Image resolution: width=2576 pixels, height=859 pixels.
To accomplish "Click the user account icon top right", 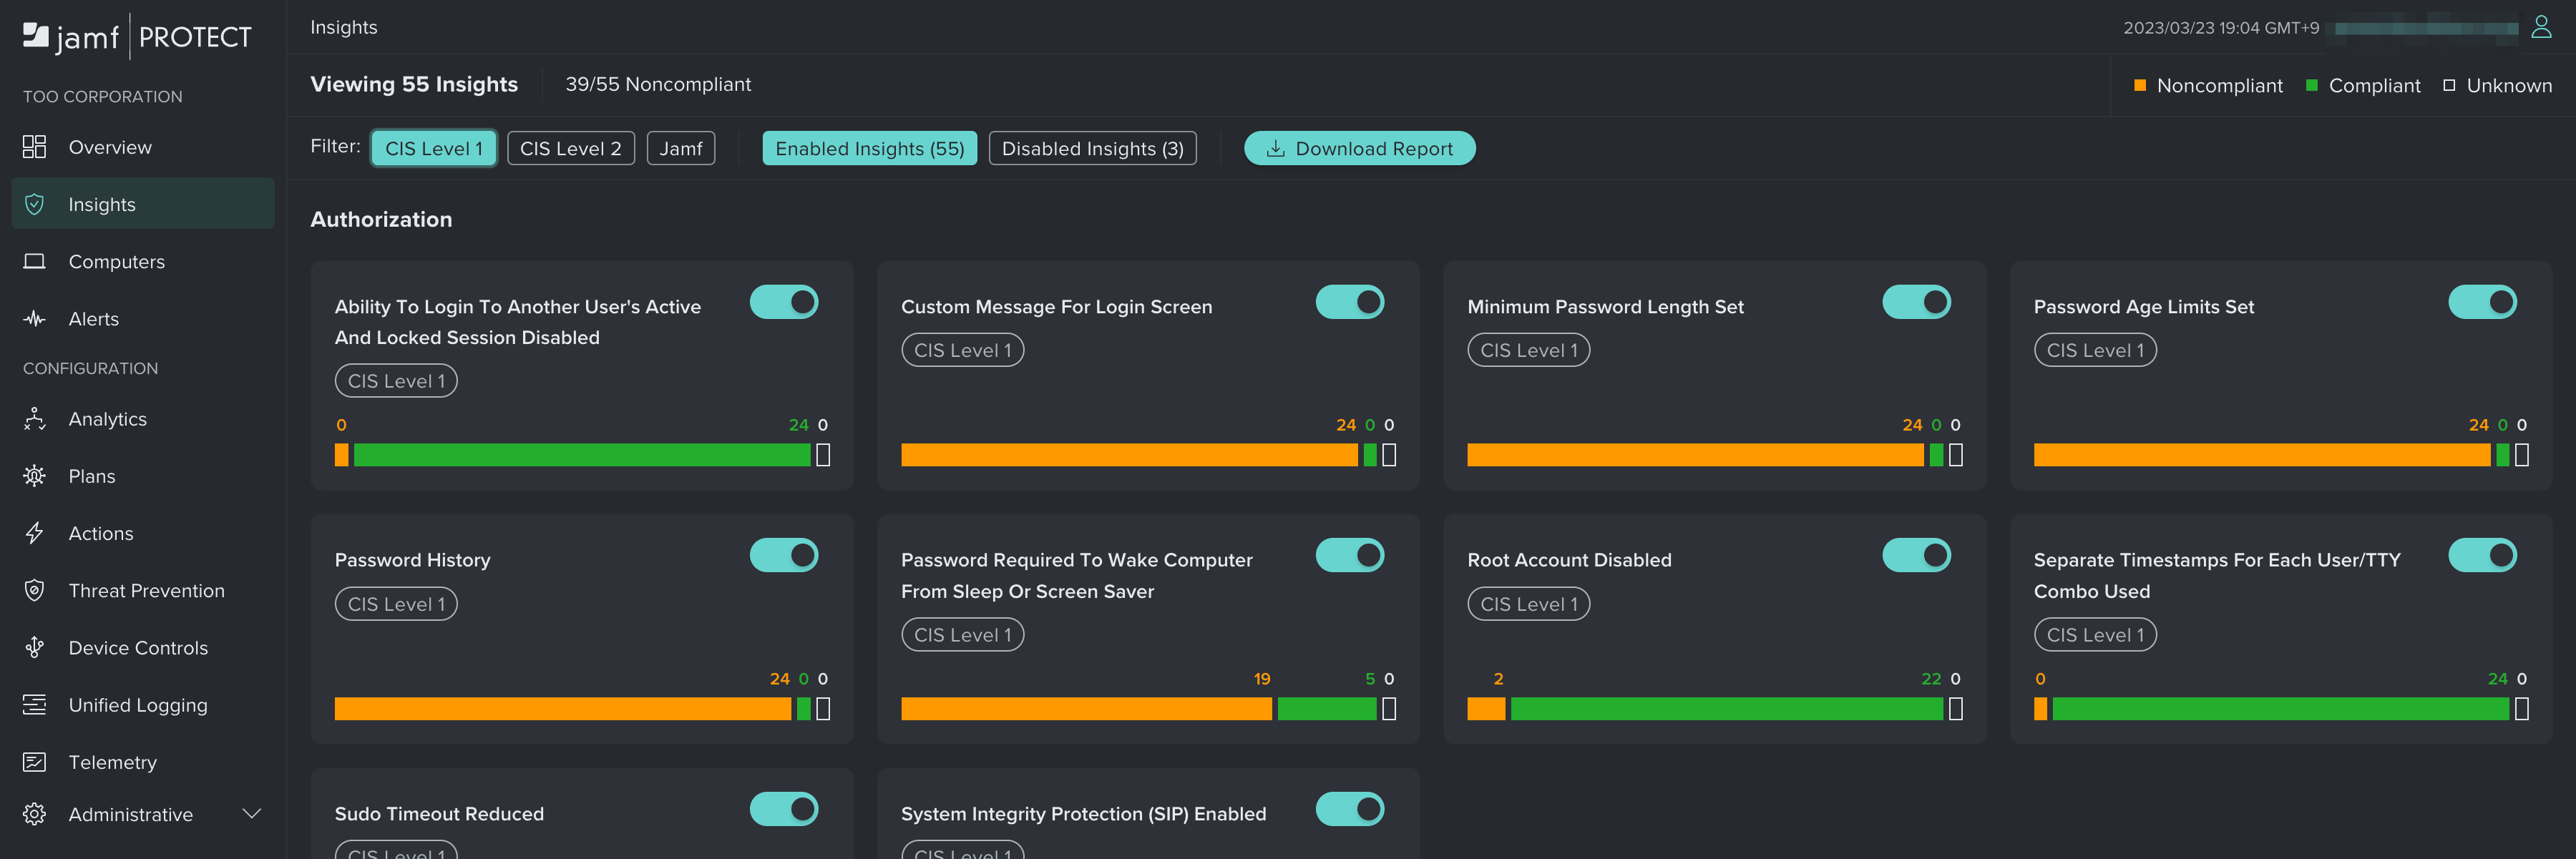I will (x=2540, y=27).
